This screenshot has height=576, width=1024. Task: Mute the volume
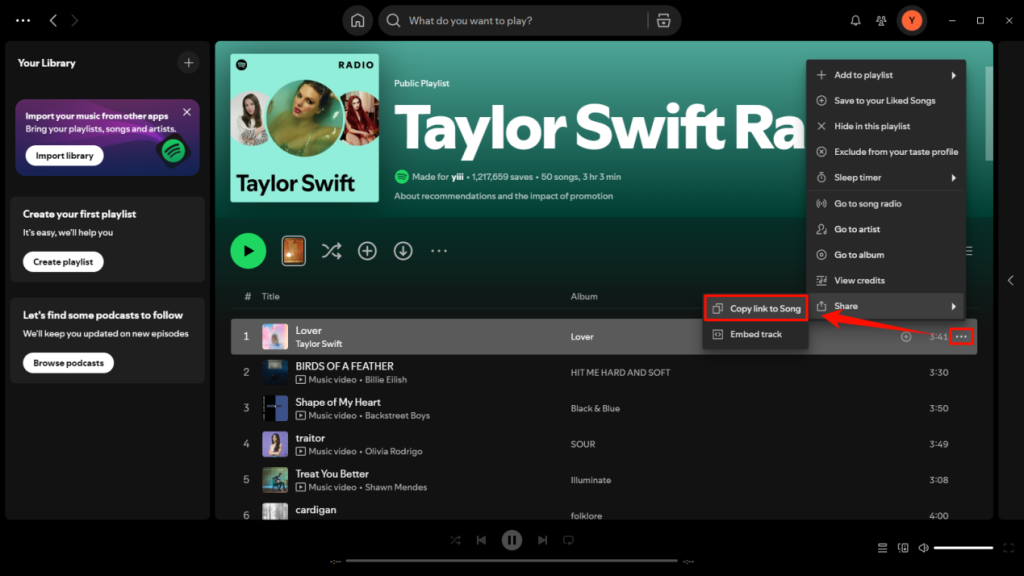tap(923, 548)
